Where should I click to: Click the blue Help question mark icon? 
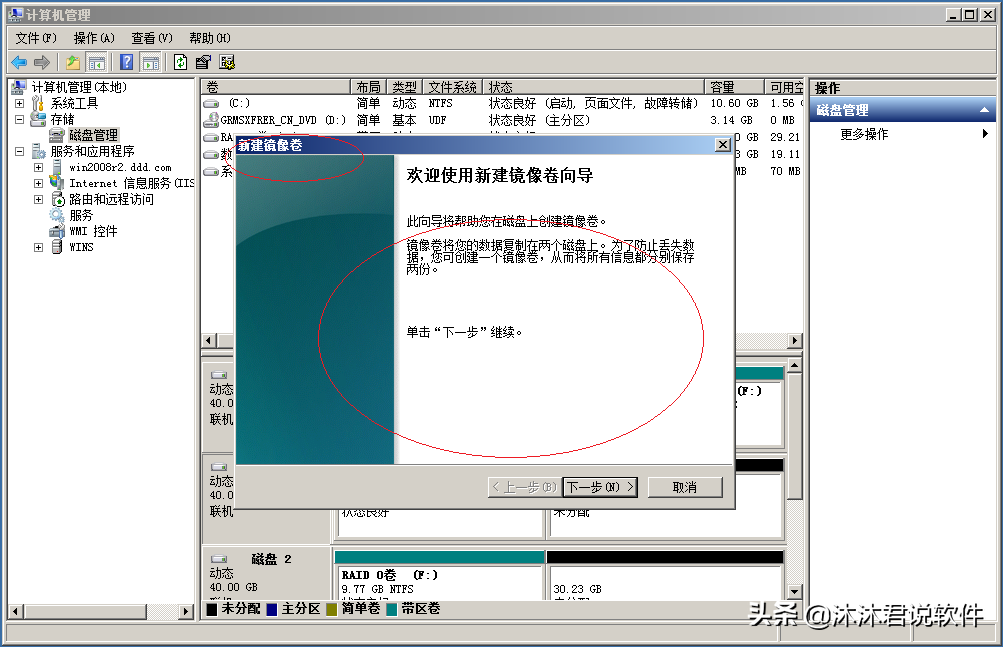[127, 62]
